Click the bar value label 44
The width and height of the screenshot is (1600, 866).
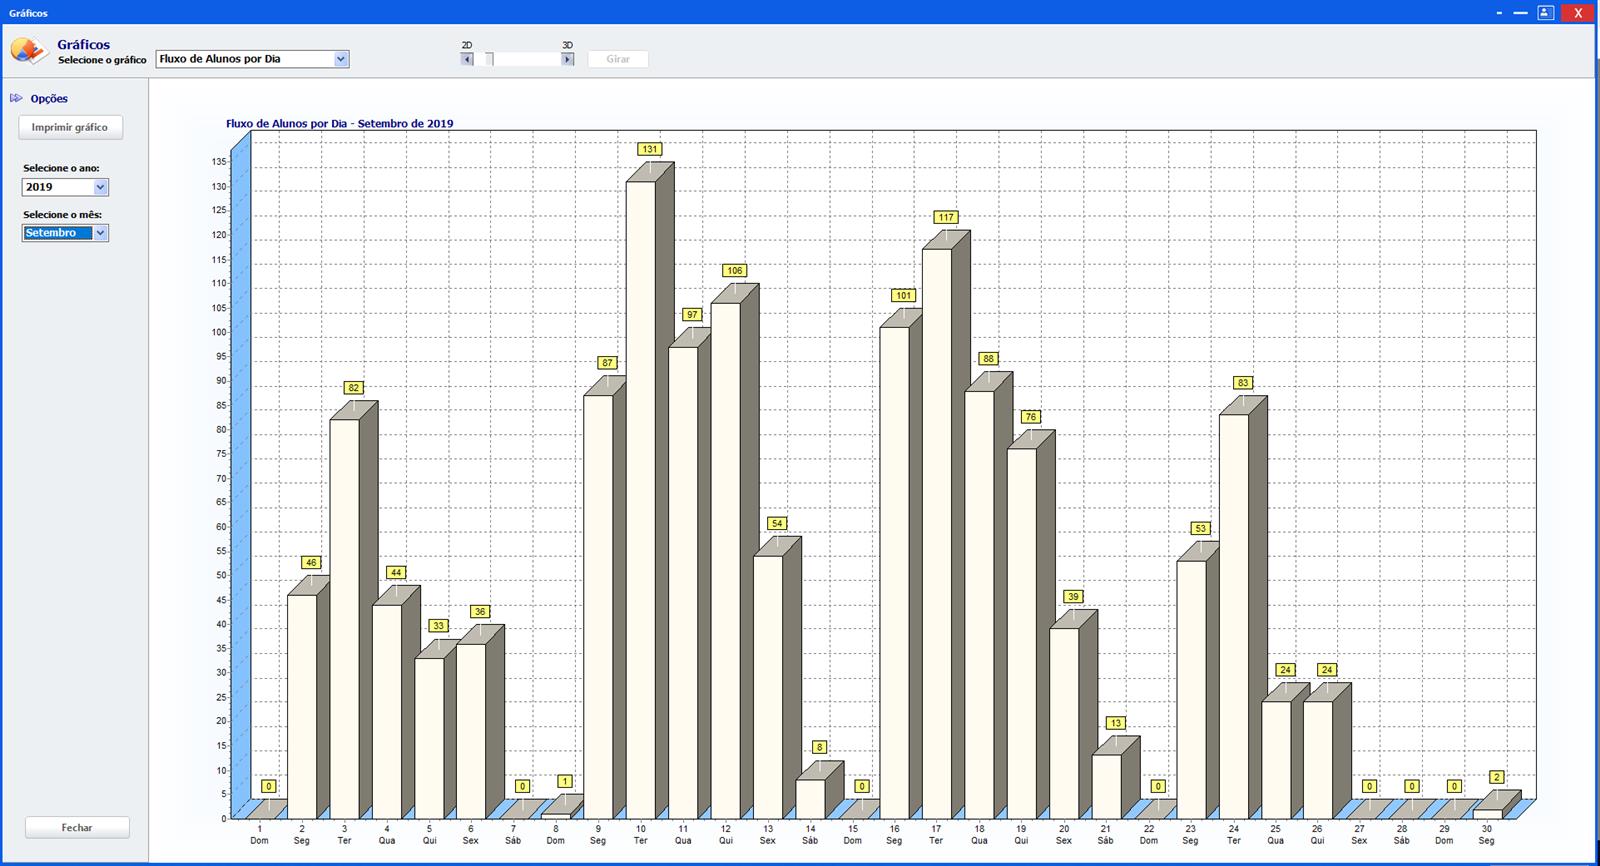(x=396, y=573)
